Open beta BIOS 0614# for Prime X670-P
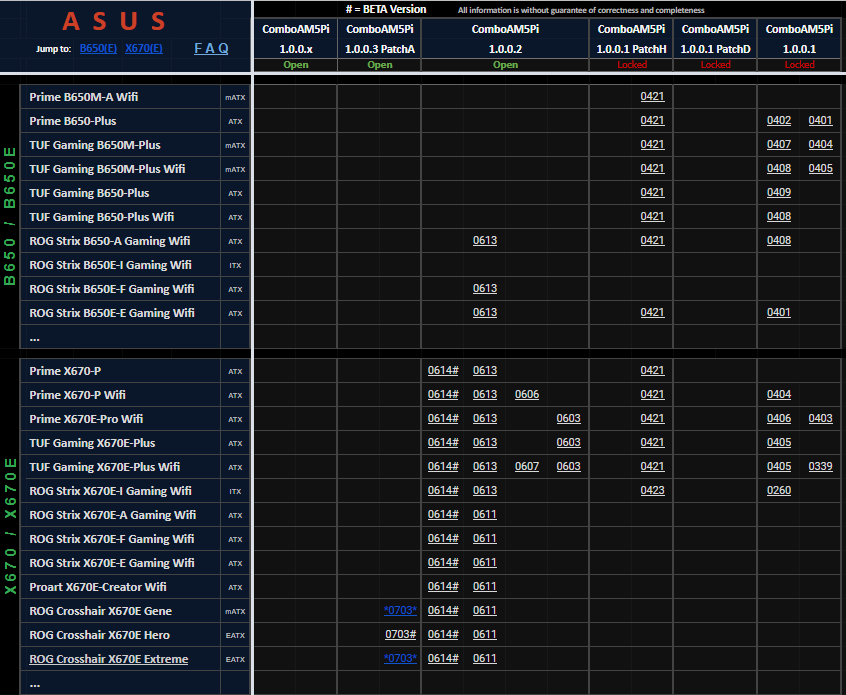The width and height of the screenshot is (846, 695). click(x=443, y=371)
